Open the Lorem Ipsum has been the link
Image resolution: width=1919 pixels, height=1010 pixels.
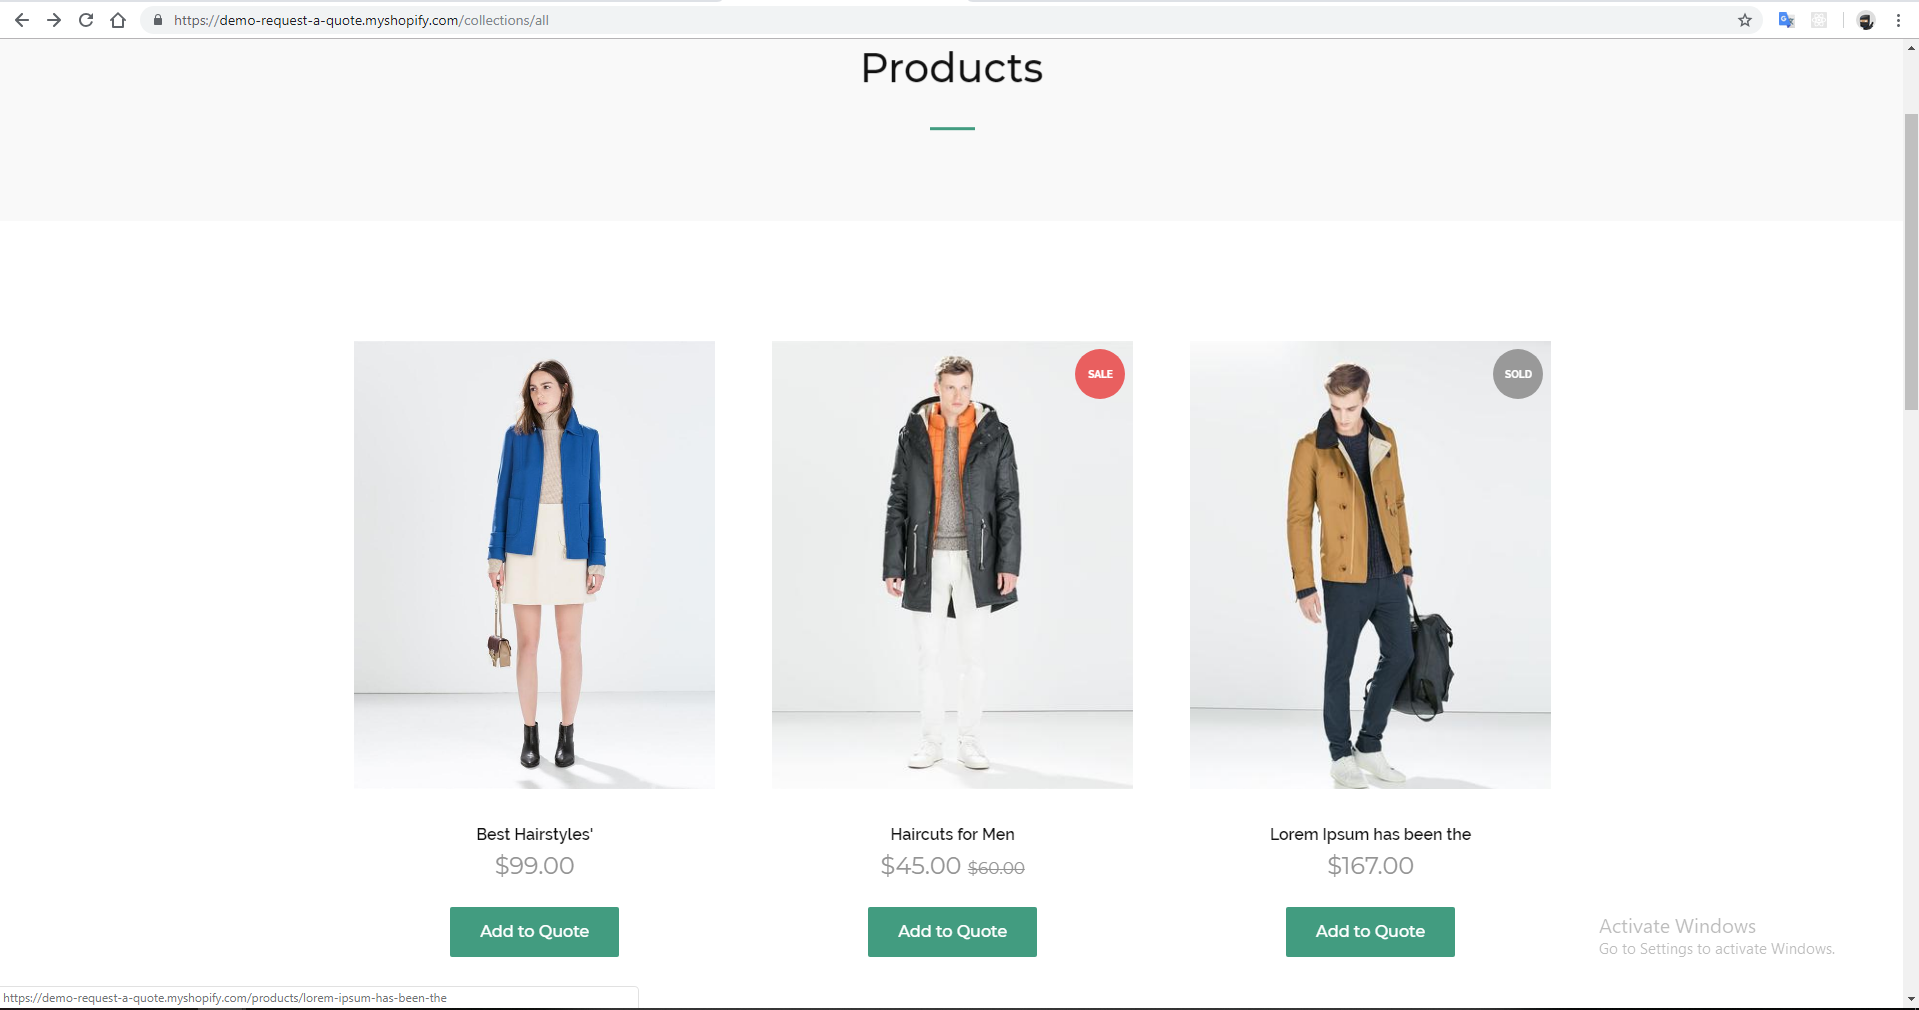[1370, 834]
